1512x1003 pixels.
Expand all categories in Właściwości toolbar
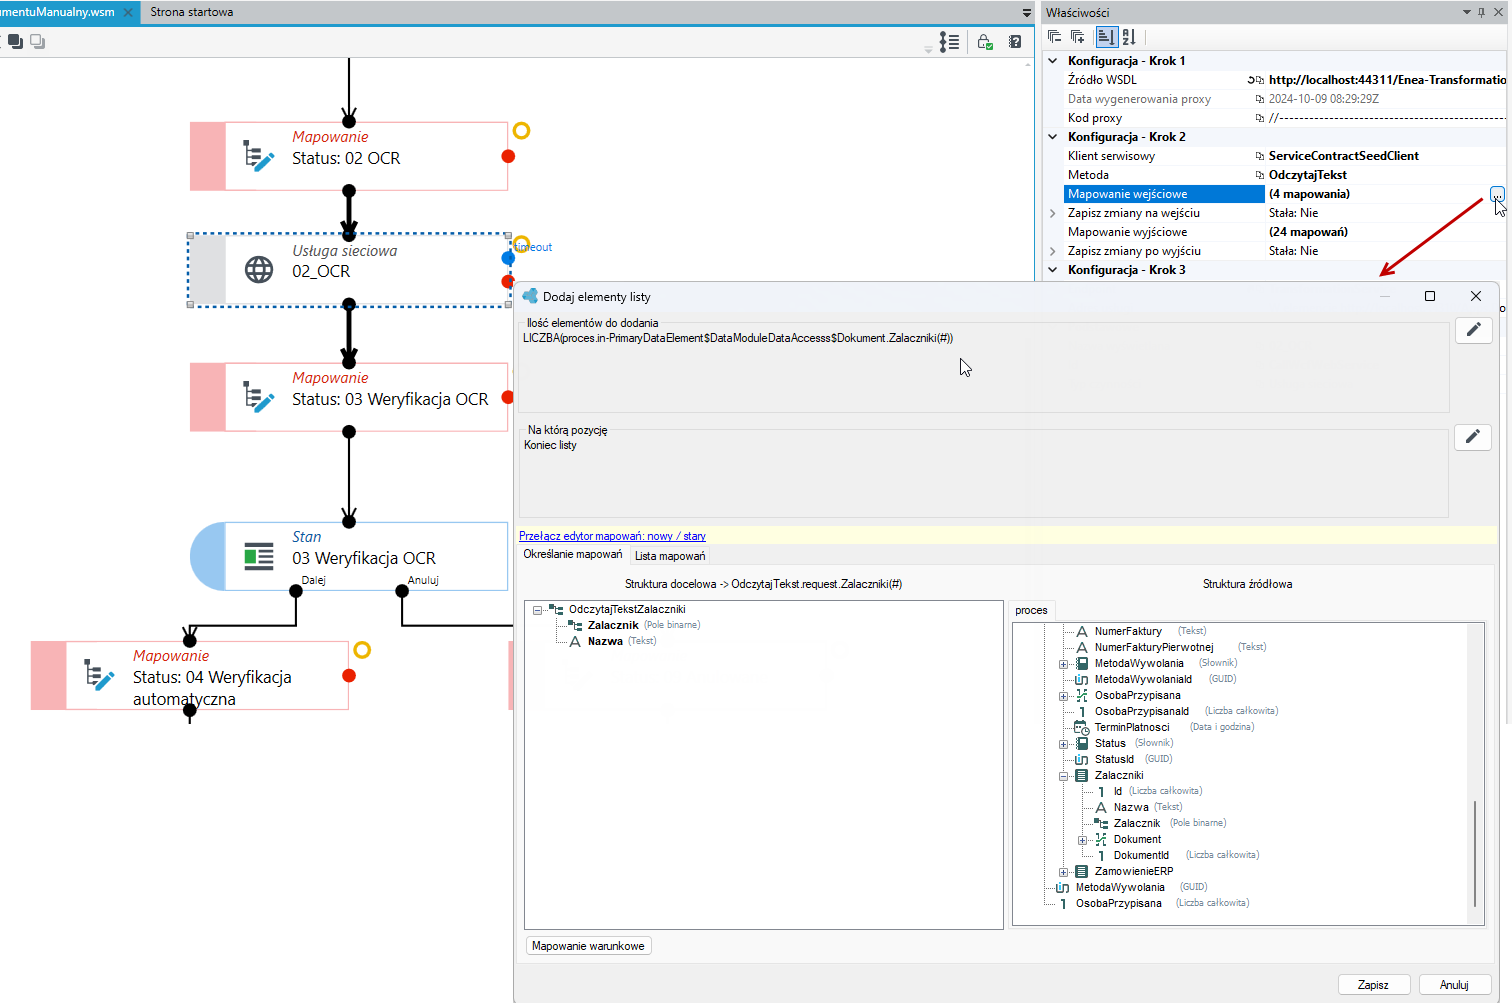(1077, 37)
